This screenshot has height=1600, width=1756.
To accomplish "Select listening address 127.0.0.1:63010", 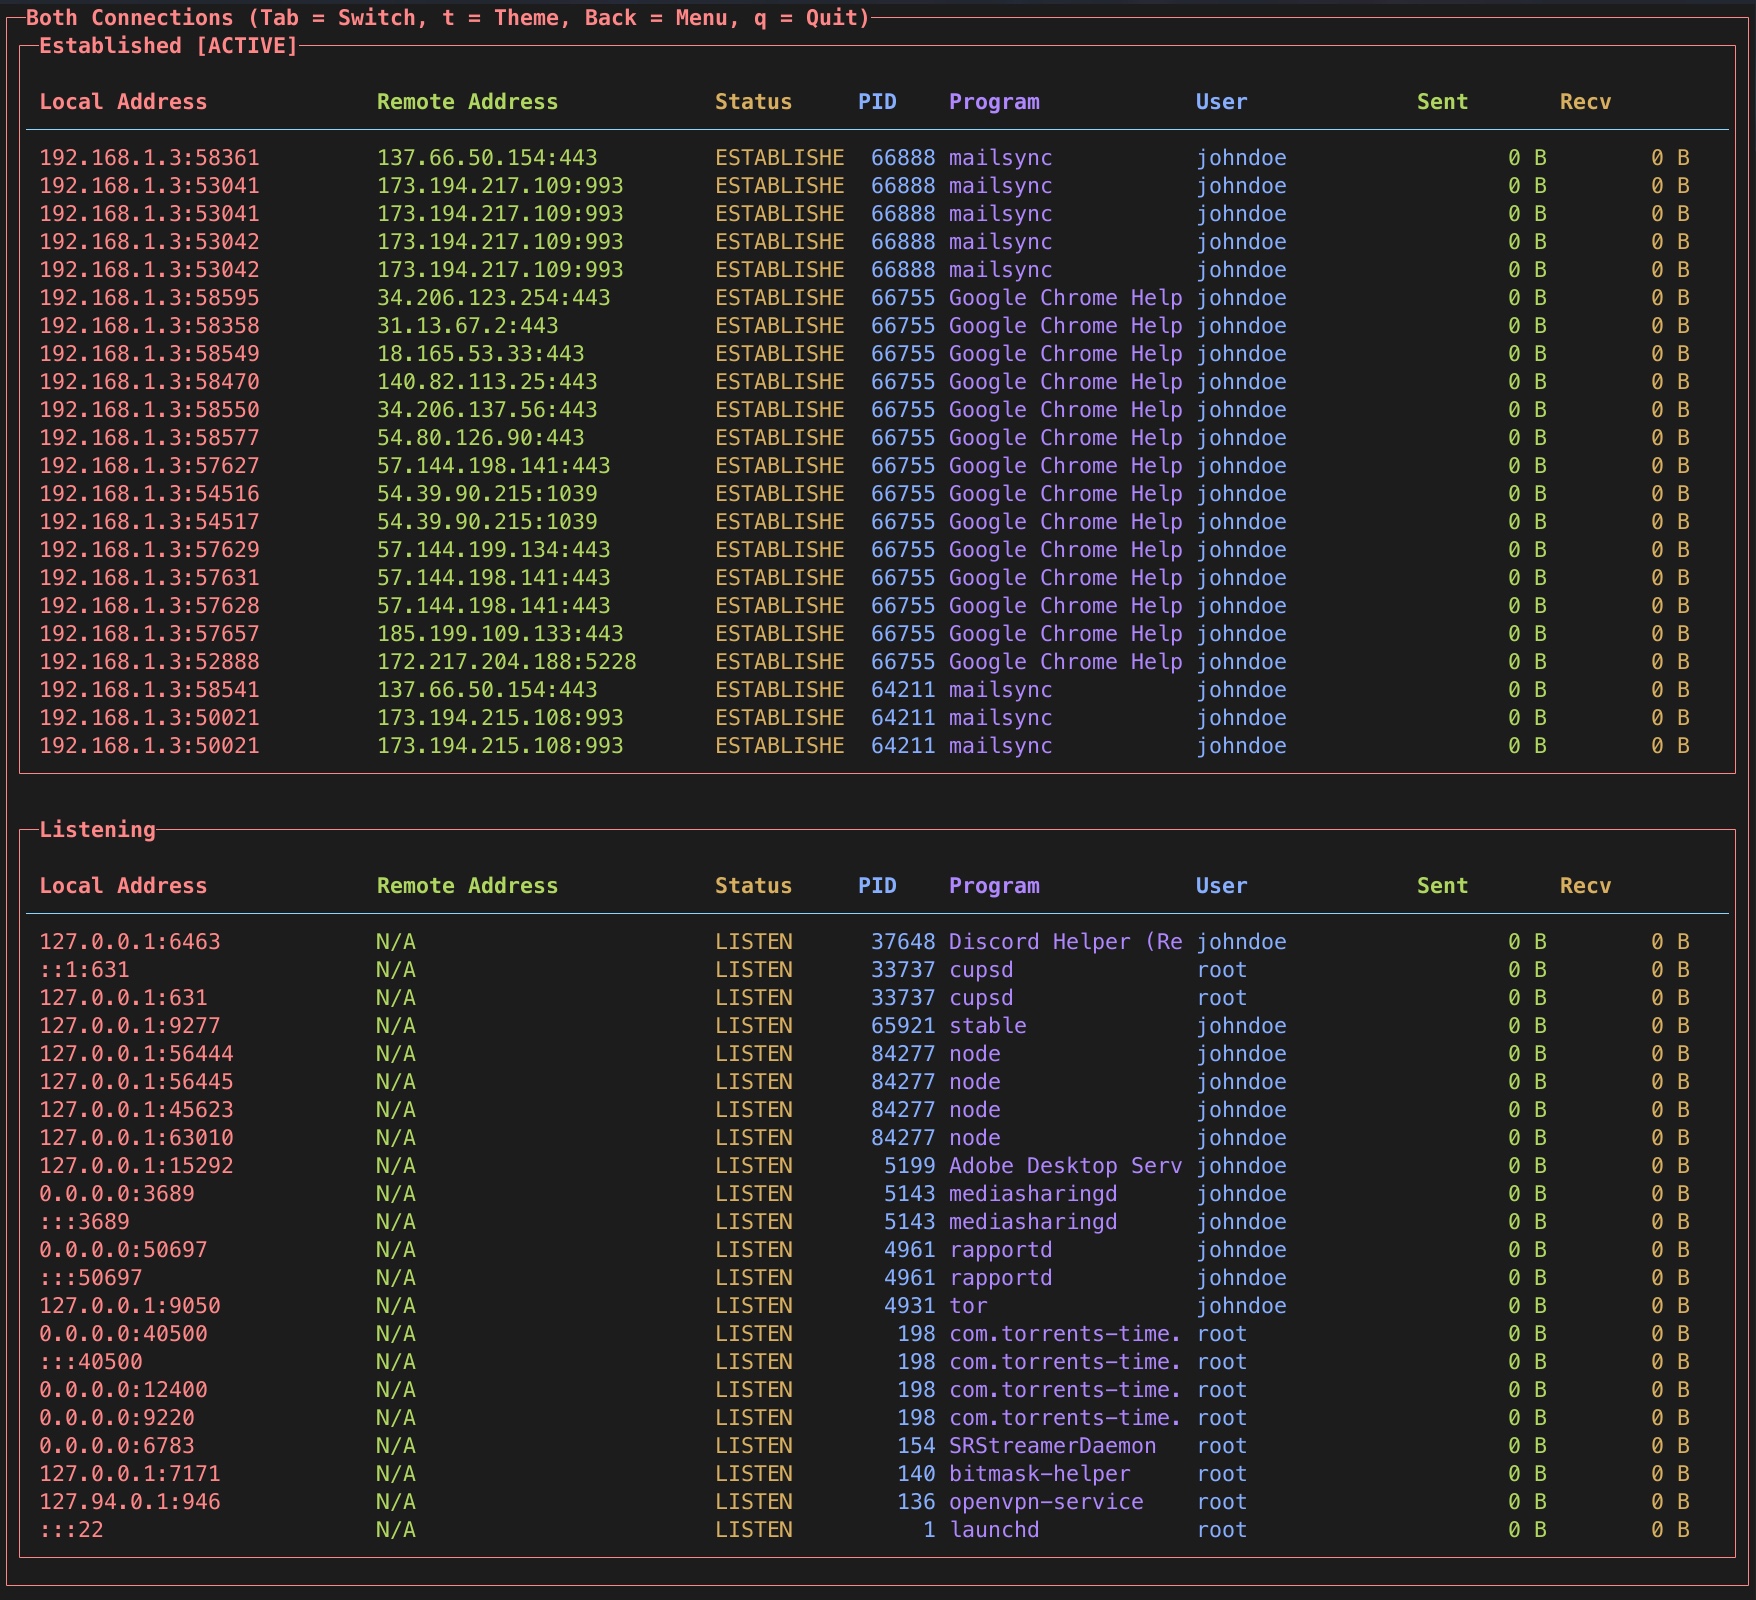I will [136, 1138].
